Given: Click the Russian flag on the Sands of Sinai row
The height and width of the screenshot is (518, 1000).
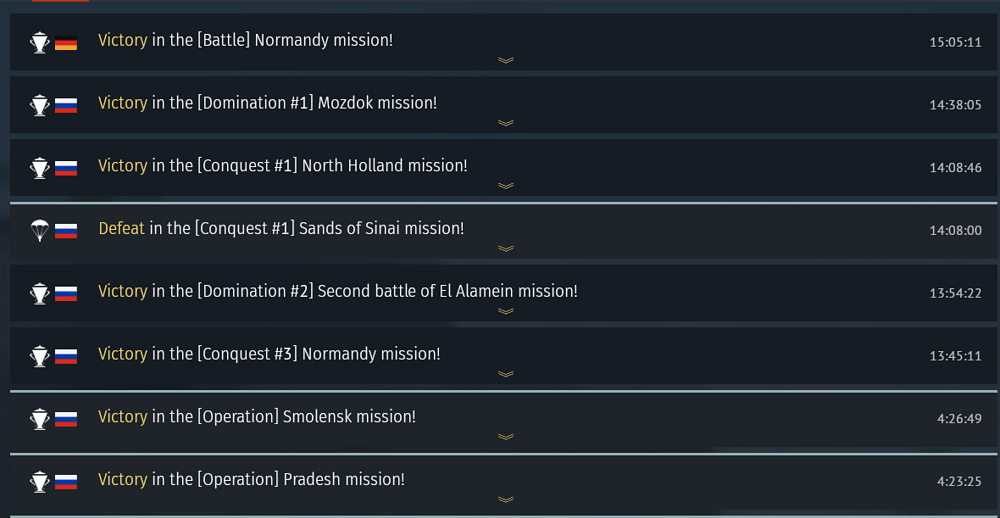Looking at the screenshot, I should (66, 230).
